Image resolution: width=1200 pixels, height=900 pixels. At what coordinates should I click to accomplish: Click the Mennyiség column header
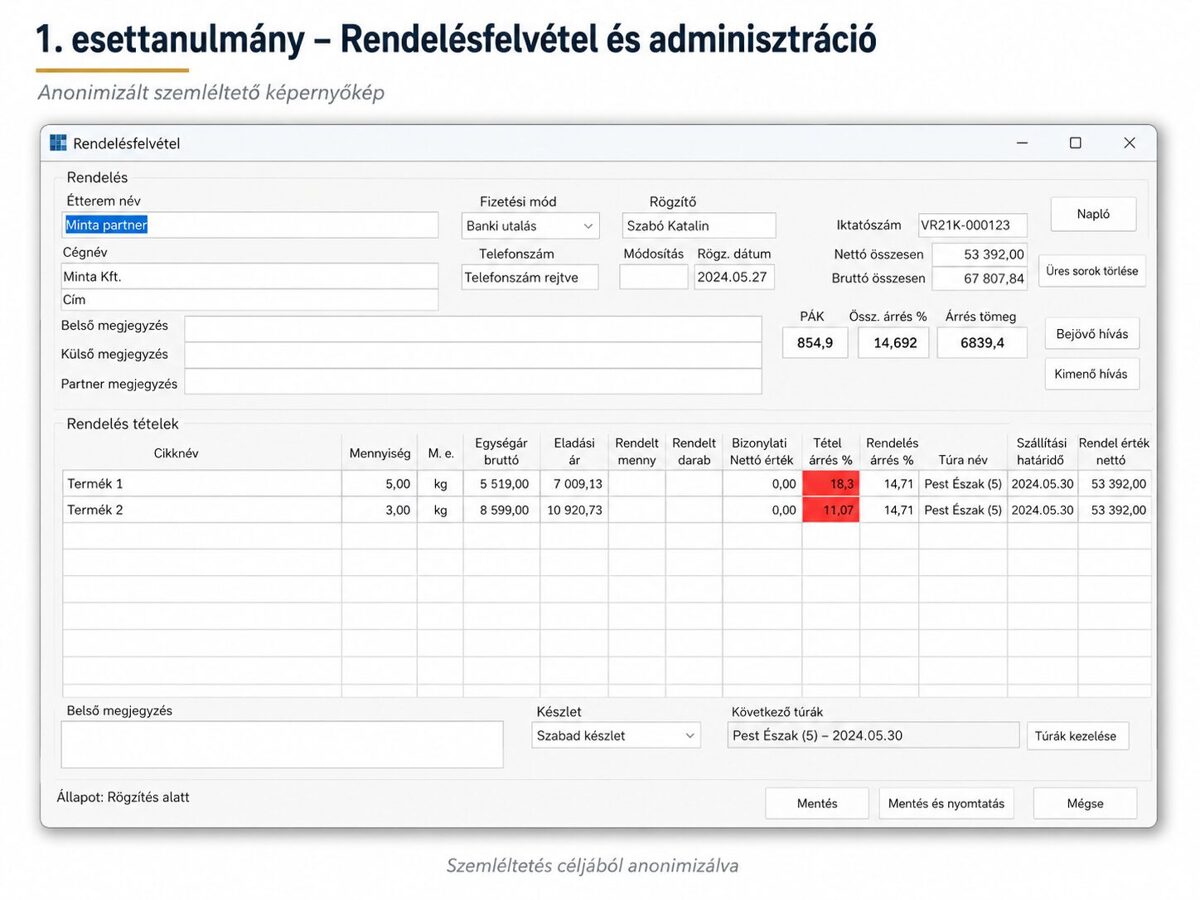click(379, 453)
